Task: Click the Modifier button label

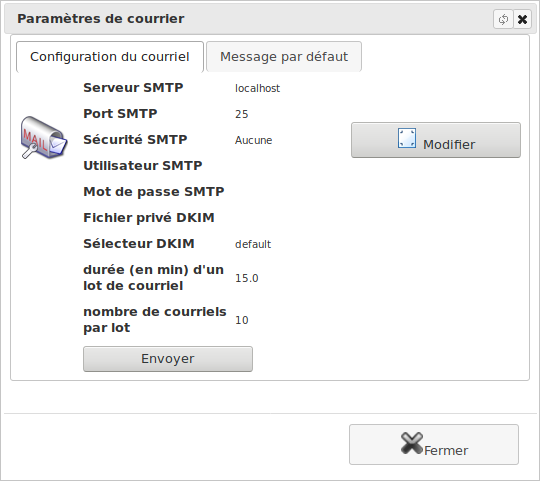Action: tap(449, 145)
